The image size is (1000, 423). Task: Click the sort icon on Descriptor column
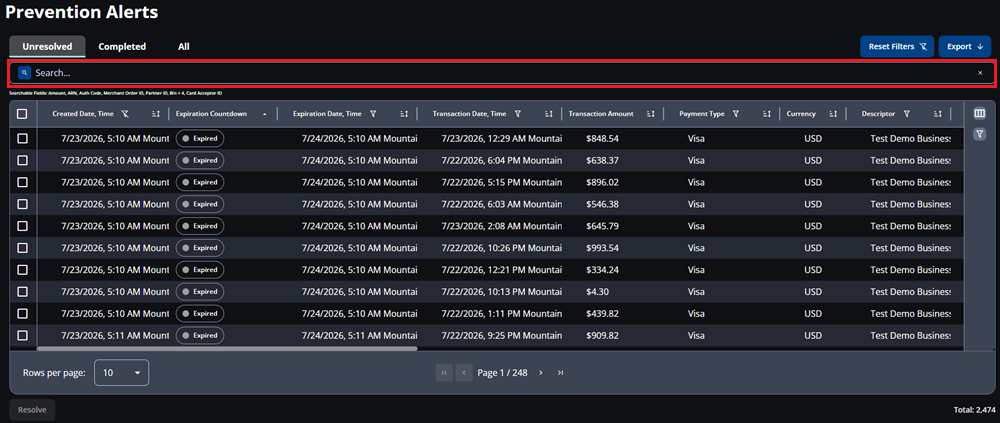[938, 114]
